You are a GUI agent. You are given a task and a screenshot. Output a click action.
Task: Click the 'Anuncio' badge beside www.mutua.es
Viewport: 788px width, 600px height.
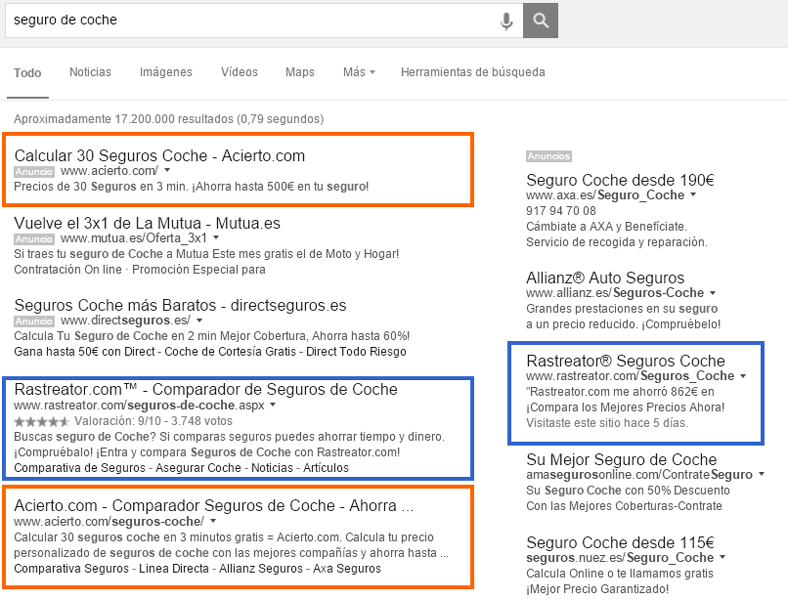click(x=34, y=239)
